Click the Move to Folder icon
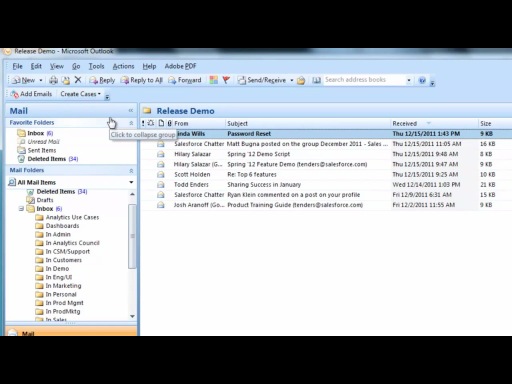 tap(66, 80)
